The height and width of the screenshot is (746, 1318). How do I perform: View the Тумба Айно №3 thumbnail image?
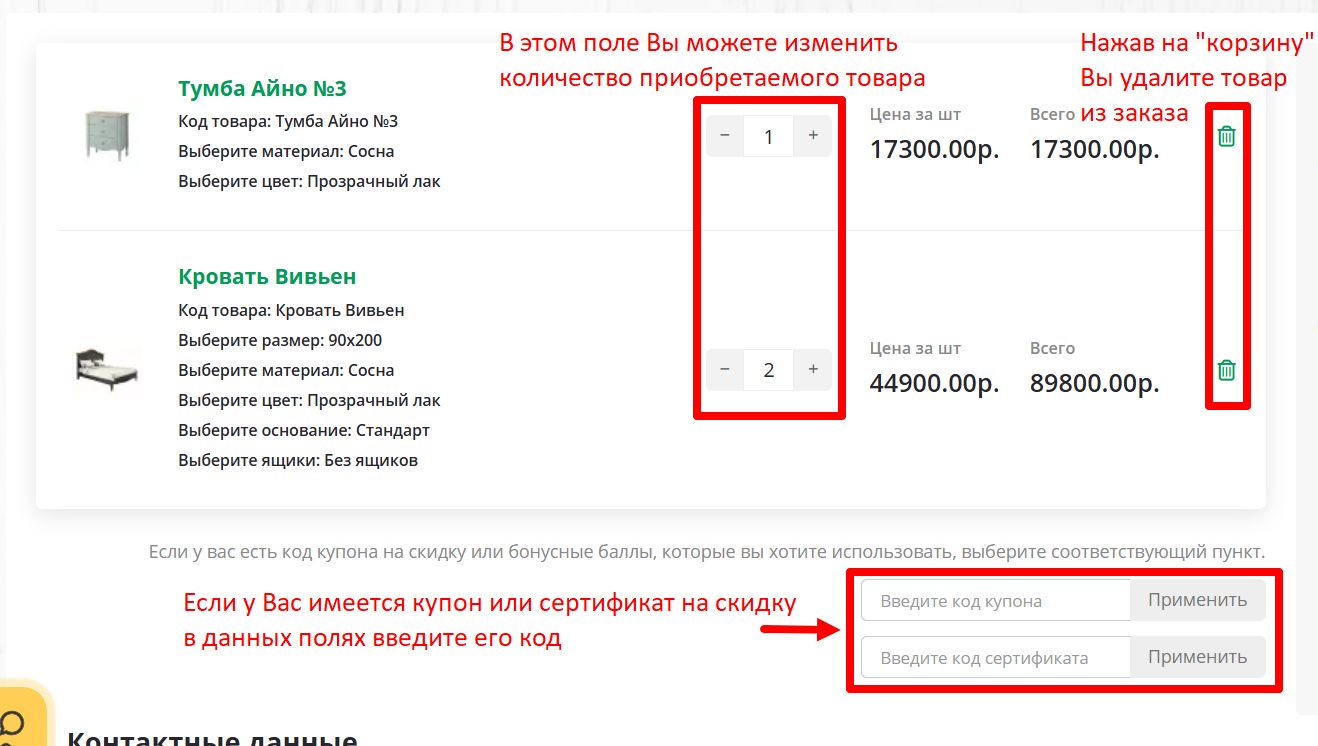(x=107, y=135)
